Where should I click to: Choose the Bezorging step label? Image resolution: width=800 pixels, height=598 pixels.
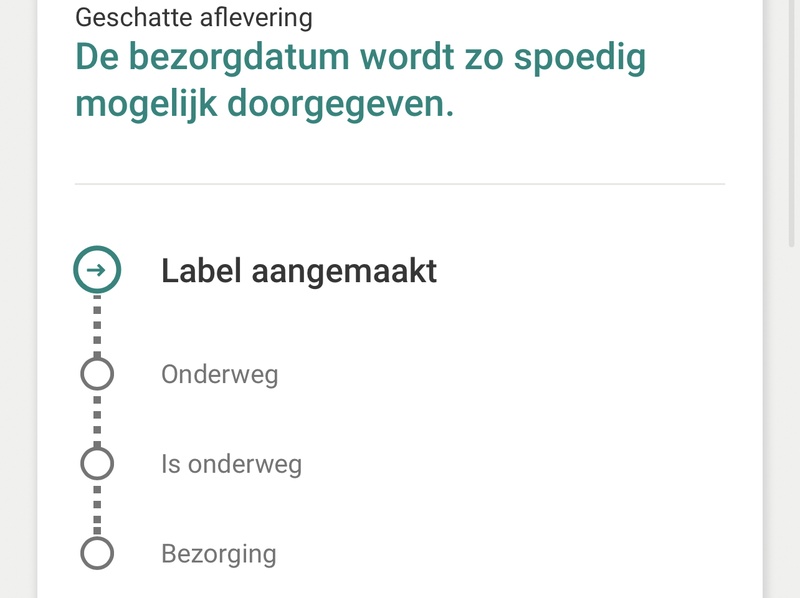click(x=218, y=554)
